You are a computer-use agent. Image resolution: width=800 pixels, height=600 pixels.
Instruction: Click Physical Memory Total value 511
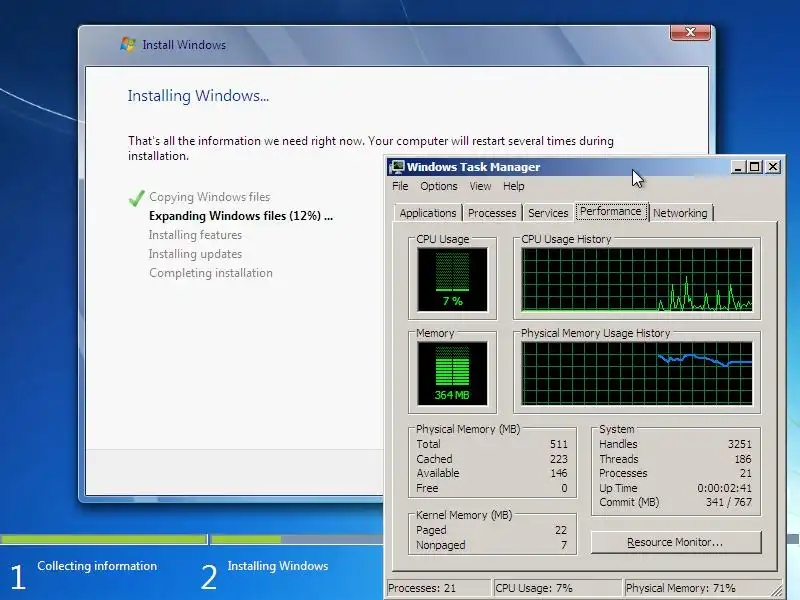[x=559, y=444]
